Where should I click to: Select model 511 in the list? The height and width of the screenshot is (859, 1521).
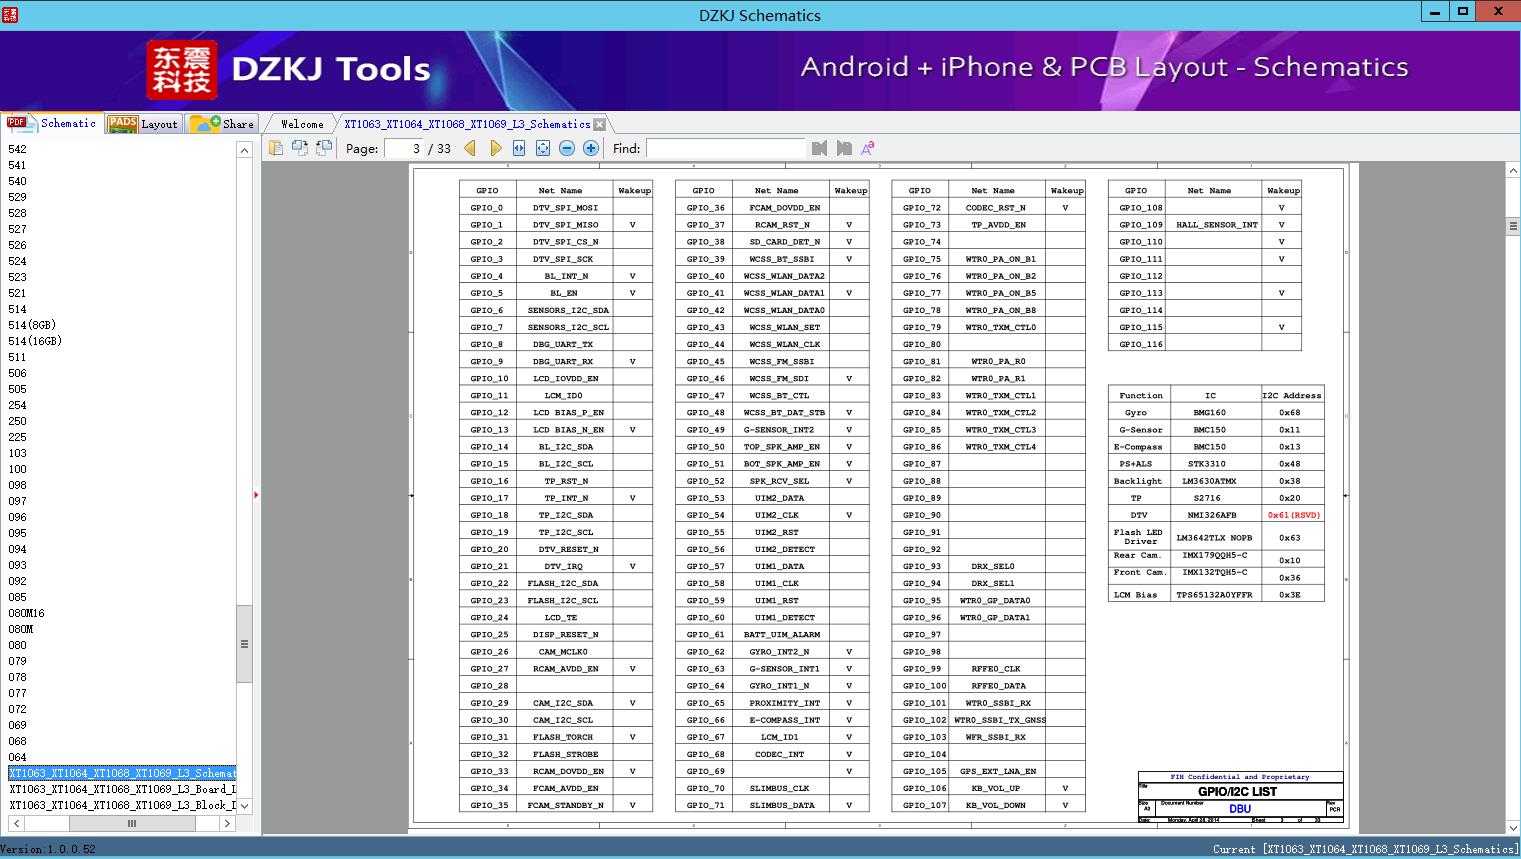click(18, 357)
